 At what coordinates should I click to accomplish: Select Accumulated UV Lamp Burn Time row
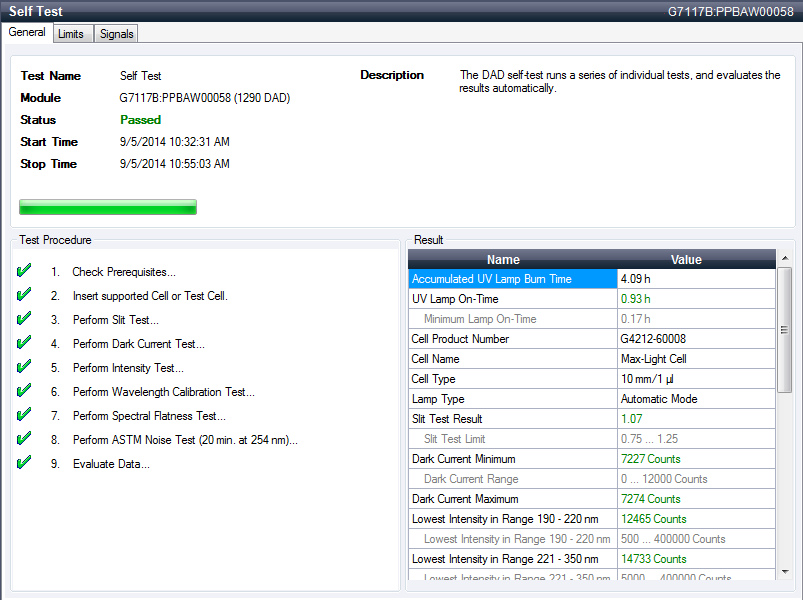512,279
